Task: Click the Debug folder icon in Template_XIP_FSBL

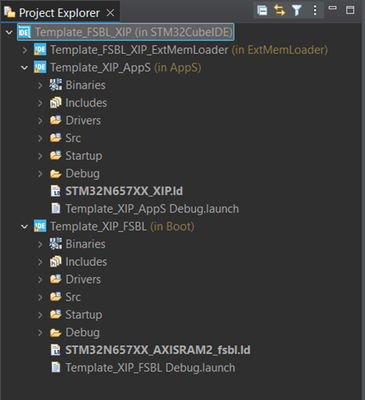Action: click(x=56, y=333)
